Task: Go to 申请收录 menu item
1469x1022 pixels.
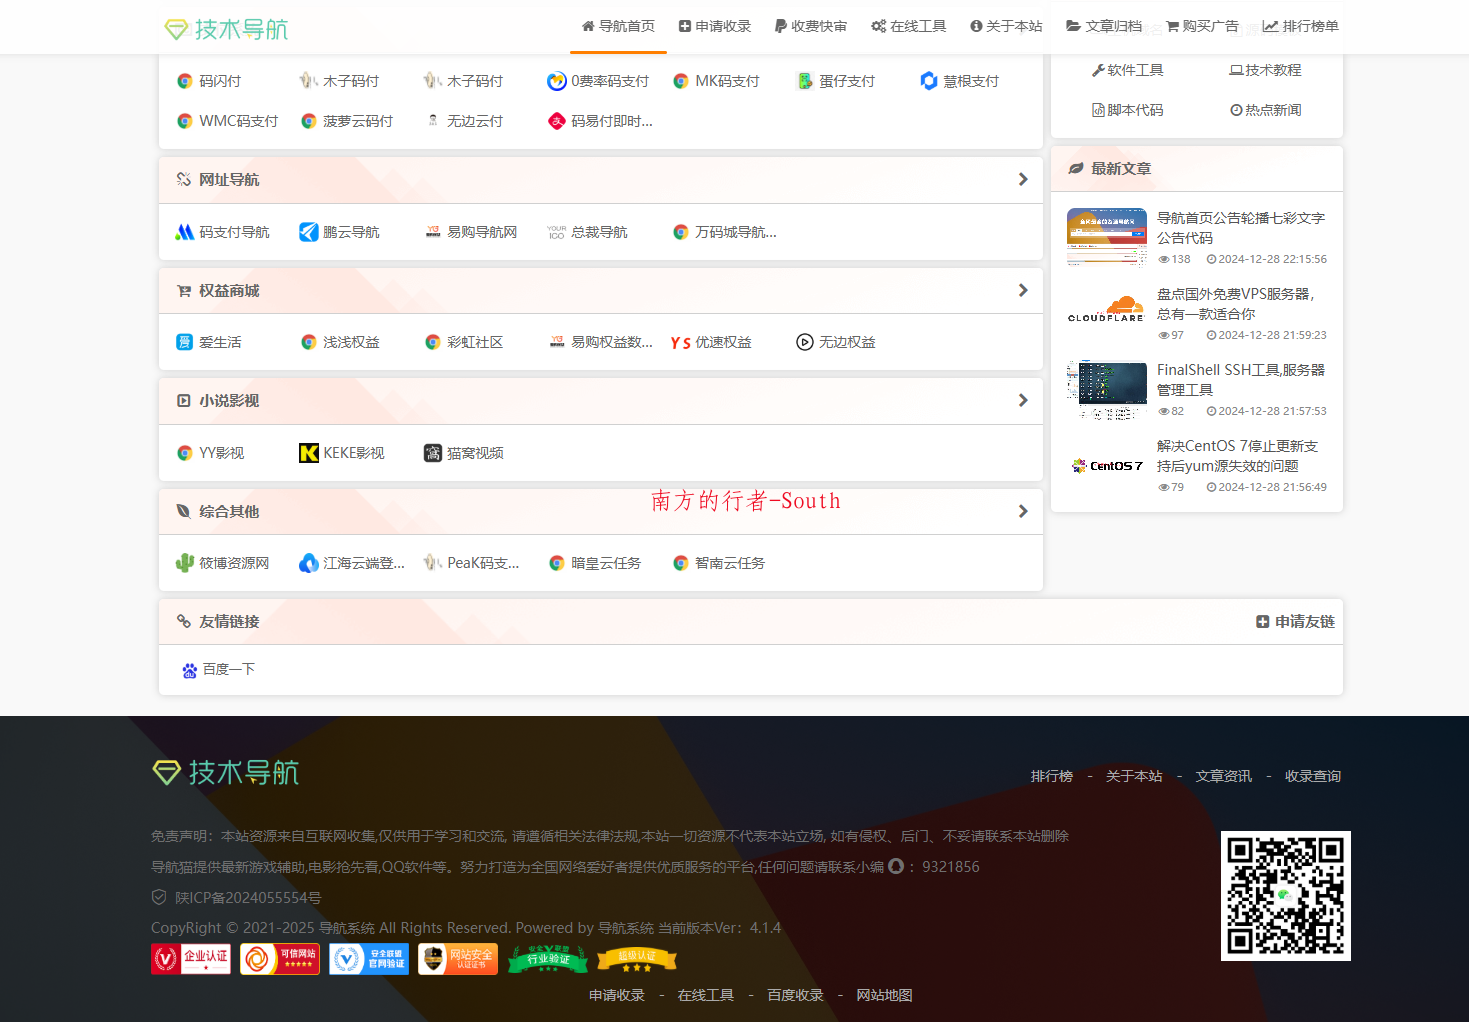Action: point(715,26)
